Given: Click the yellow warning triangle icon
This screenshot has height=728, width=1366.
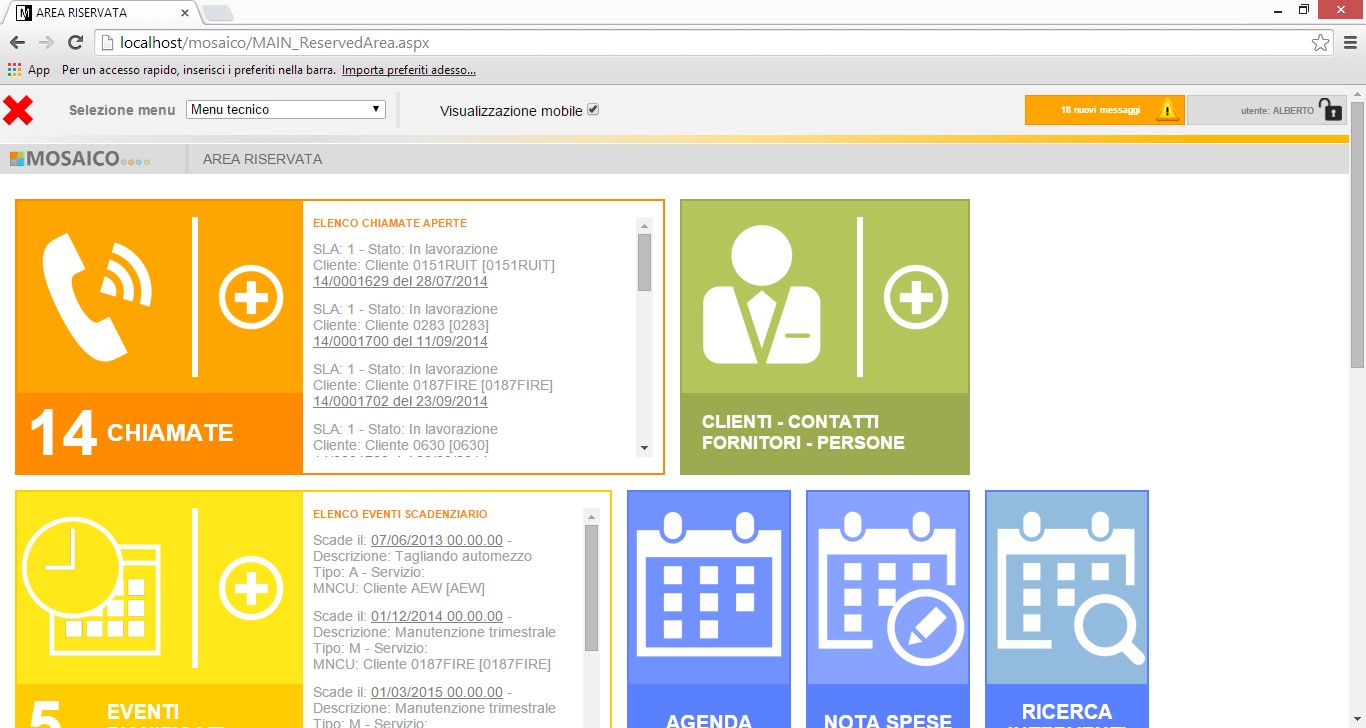Looking at the screenshot, I should click(x=1167, y=110).
